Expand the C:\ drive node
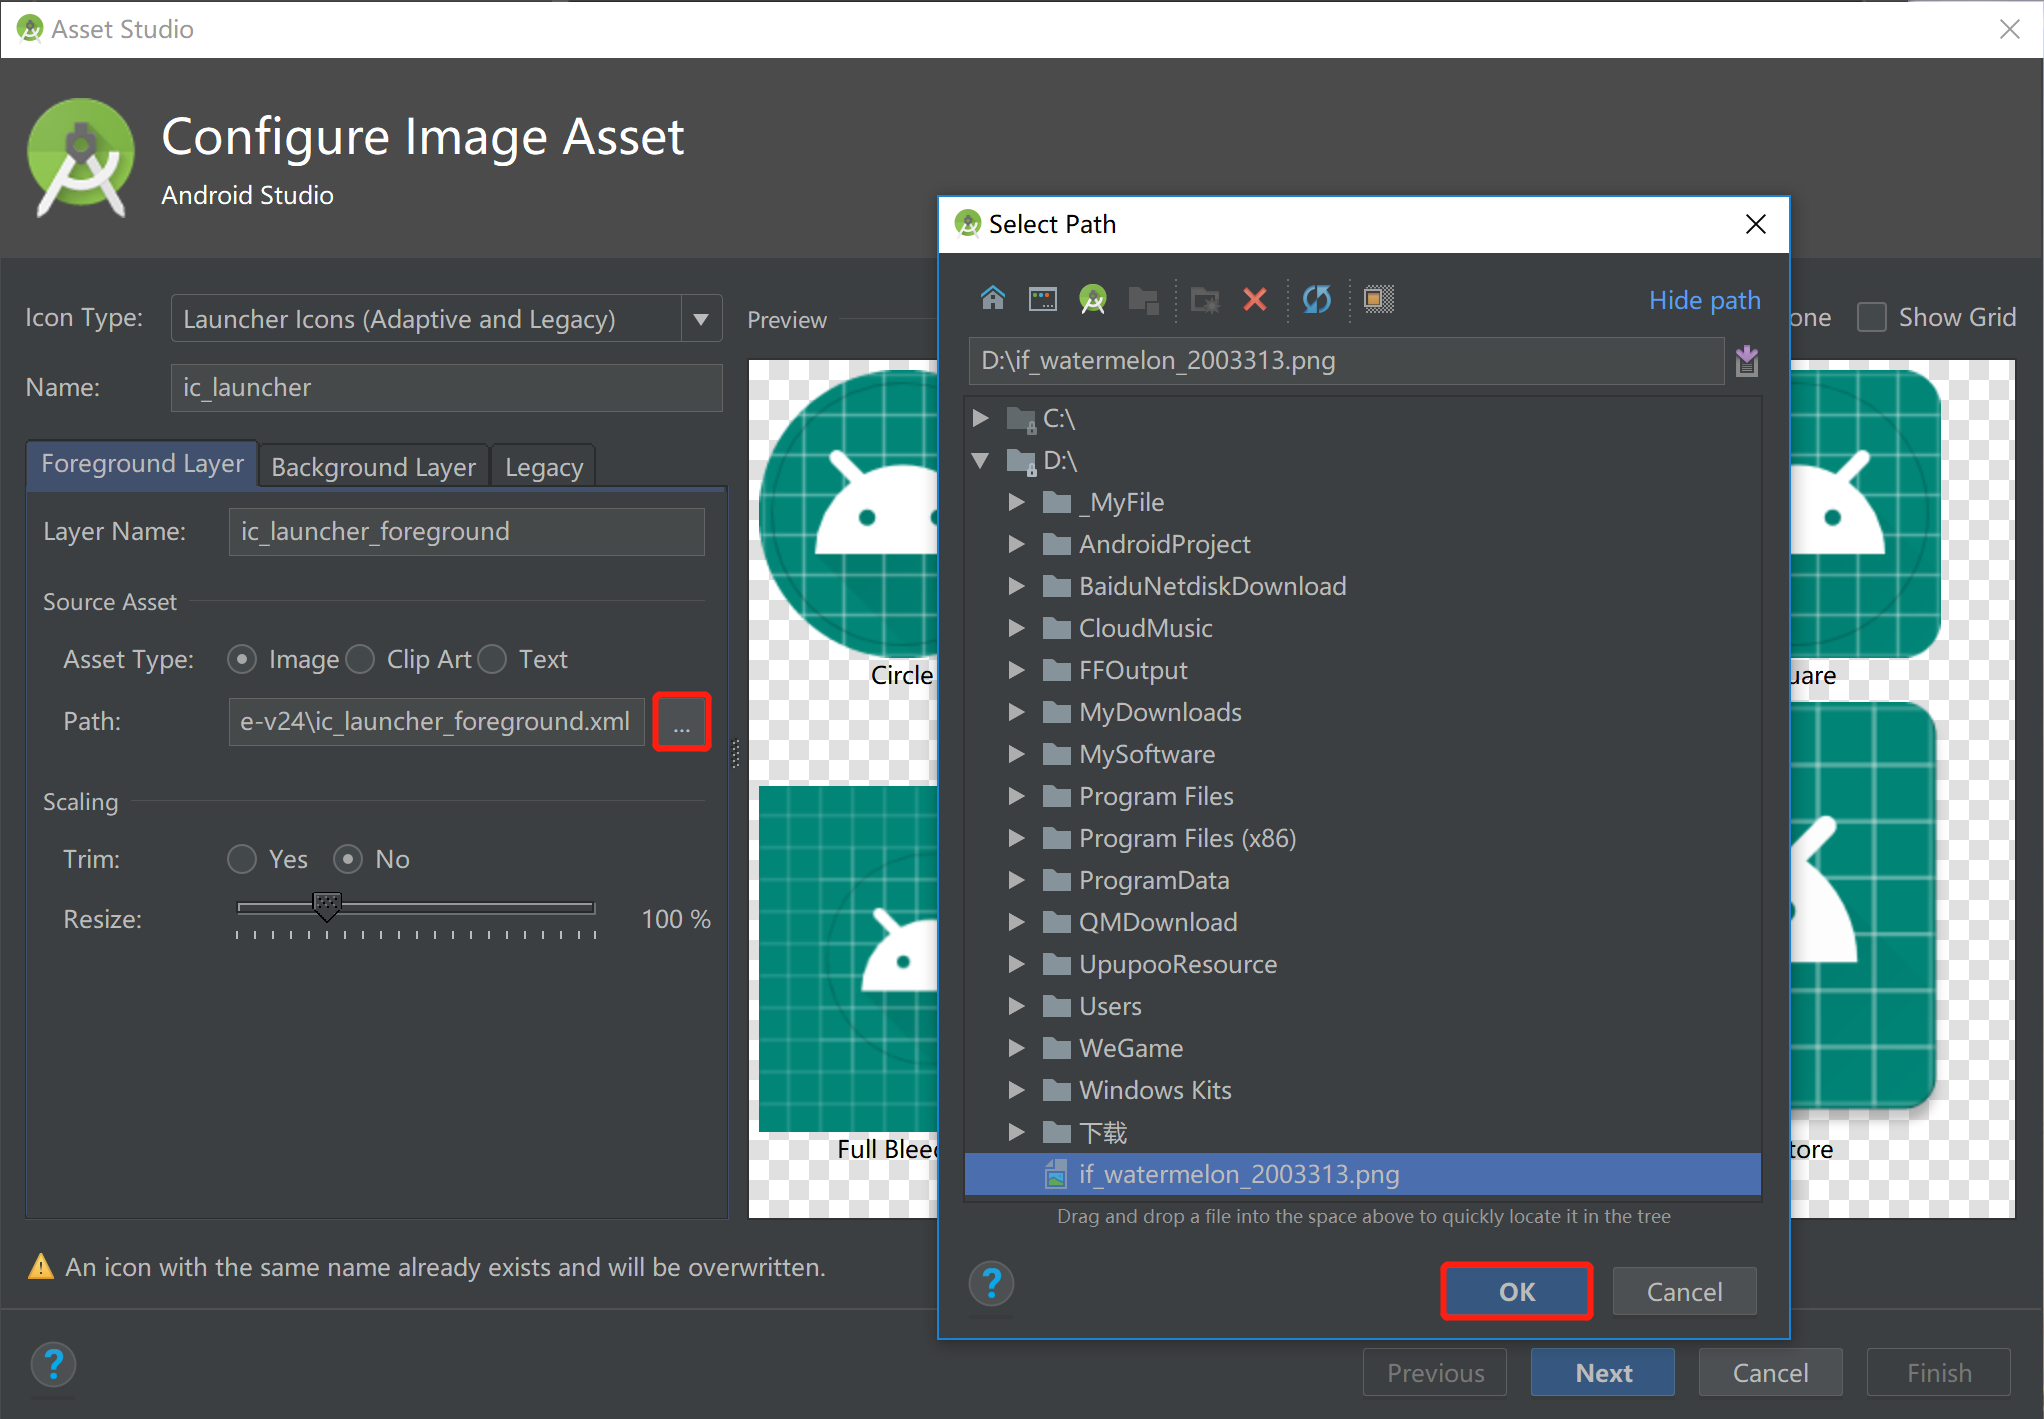The image size is (2044, 1419). click(x=981, y=418)
